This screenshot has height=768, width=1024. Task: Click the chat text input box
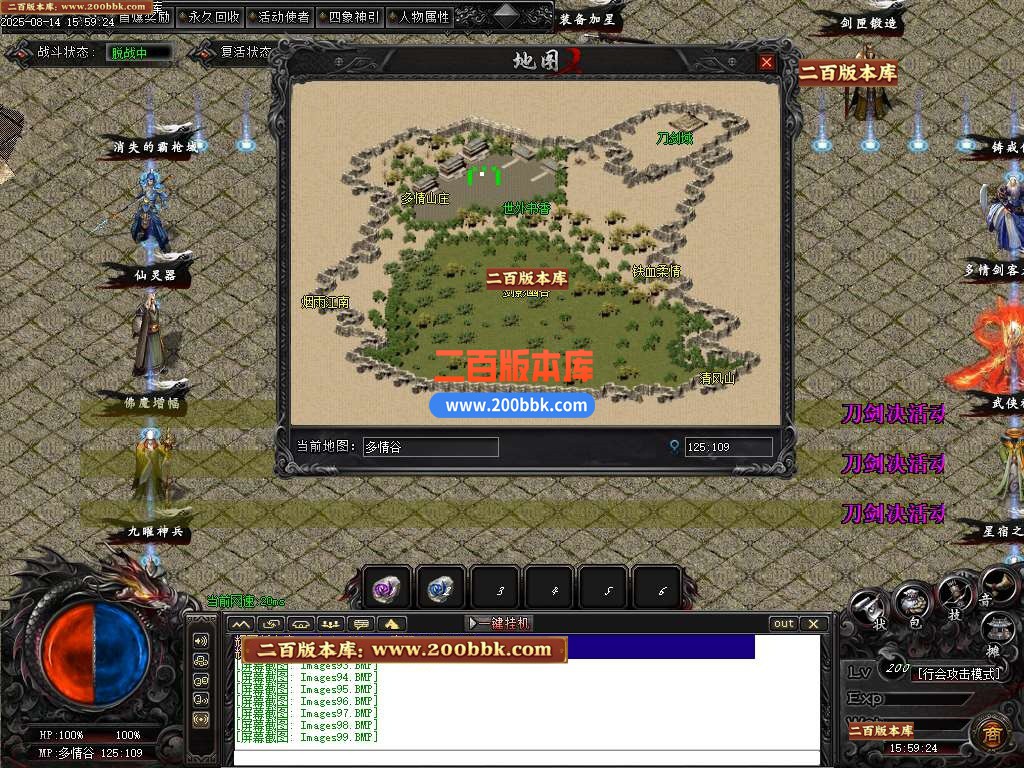[x=526, y=758]
